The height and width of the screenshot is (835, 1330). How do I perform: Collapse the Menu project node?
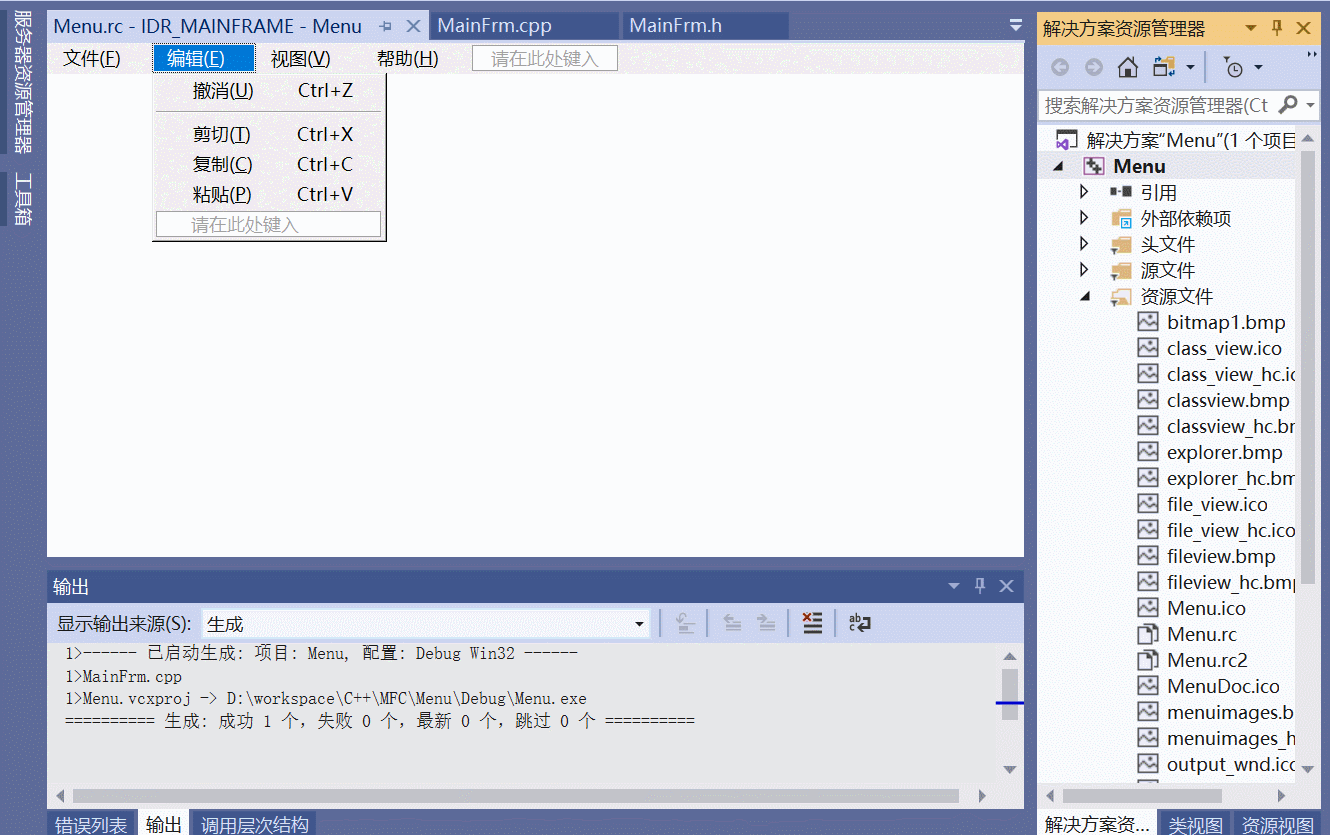1059,166
